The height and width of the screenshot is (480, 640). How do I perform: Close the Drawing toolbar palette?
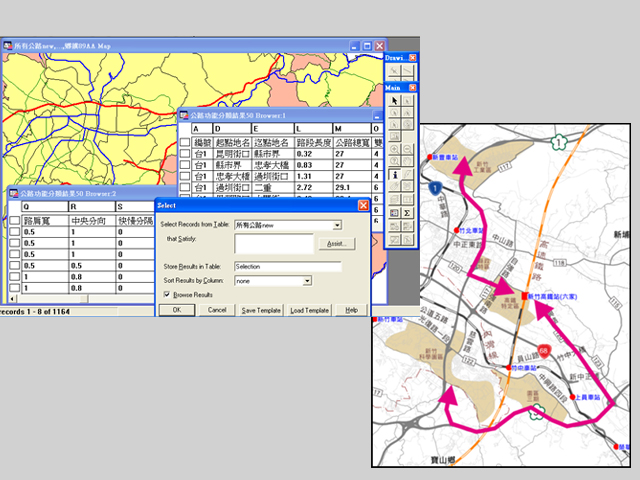[413, 58]
